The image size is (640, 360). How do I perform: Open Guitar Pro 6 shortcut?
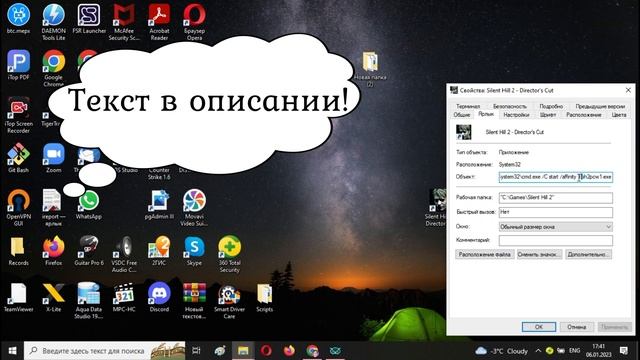tap(89, 251)
